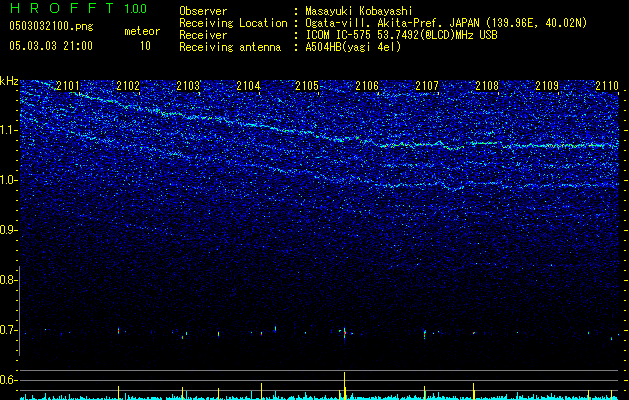The width and height of the screenshot is (629, 400).
Task: Click the A504HB yagi antenna text
Action: (x=354, y=47)
